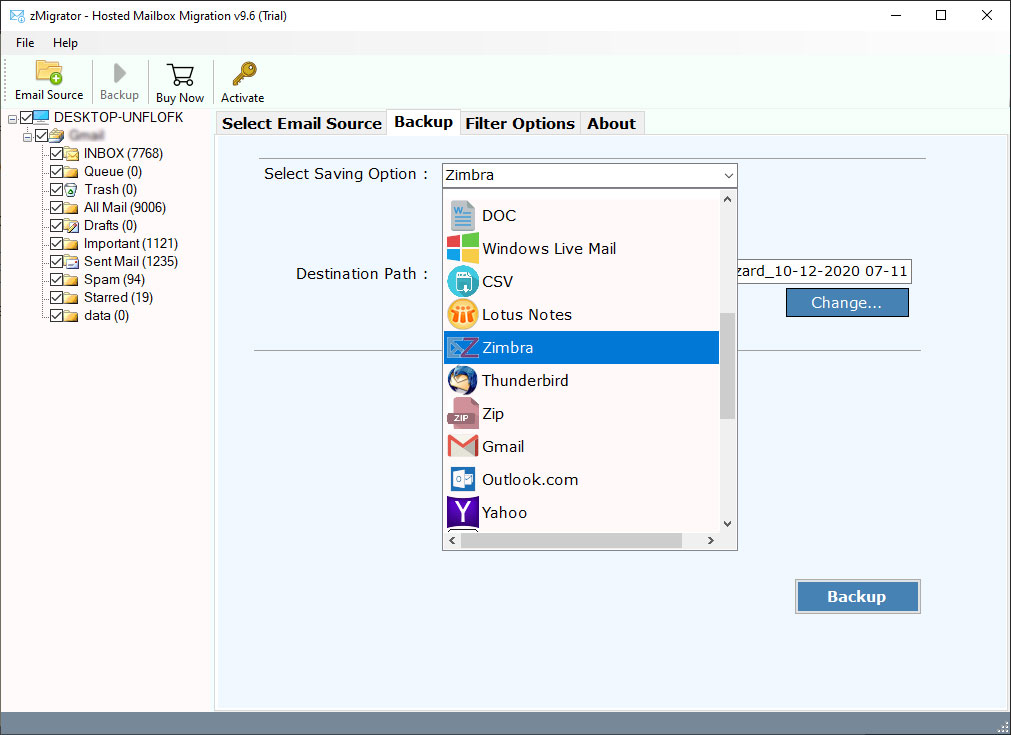Select the CSV icon in the list
This screenshot has height=735, width=1011.
click(462, 281)
